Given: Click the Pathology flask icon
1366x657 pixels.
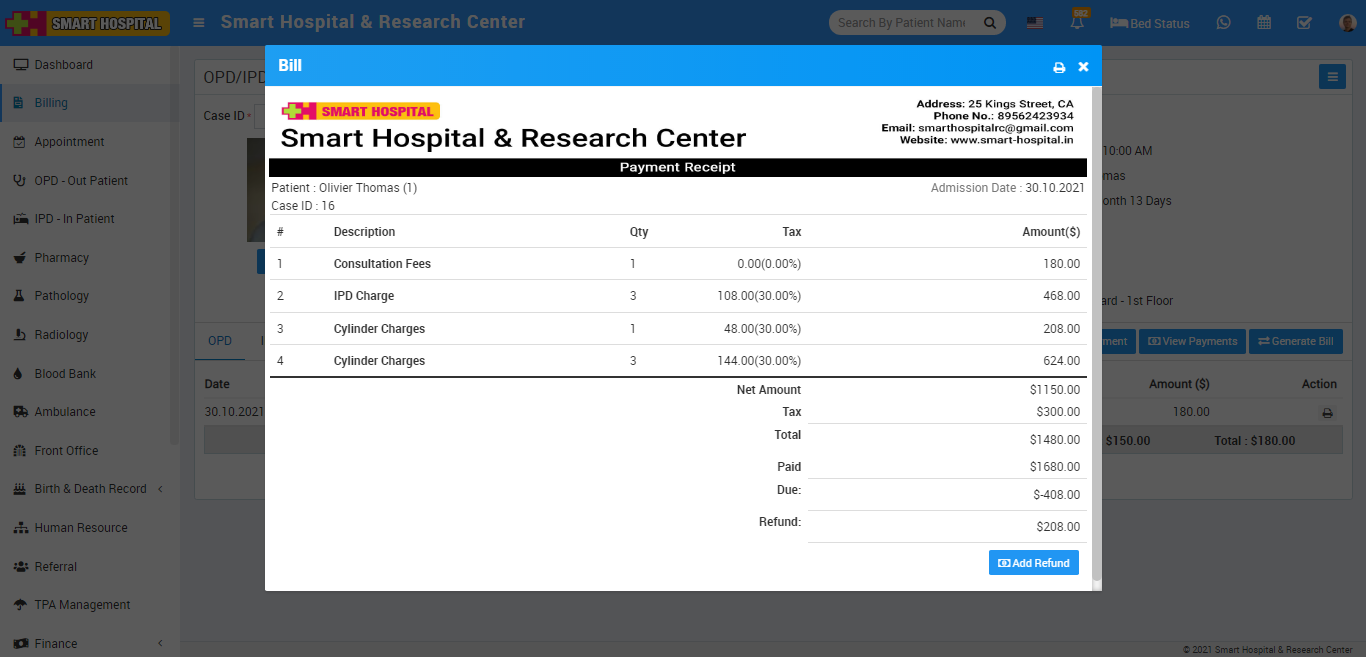Looking at the screenshot, I should (x=18, y=296).
